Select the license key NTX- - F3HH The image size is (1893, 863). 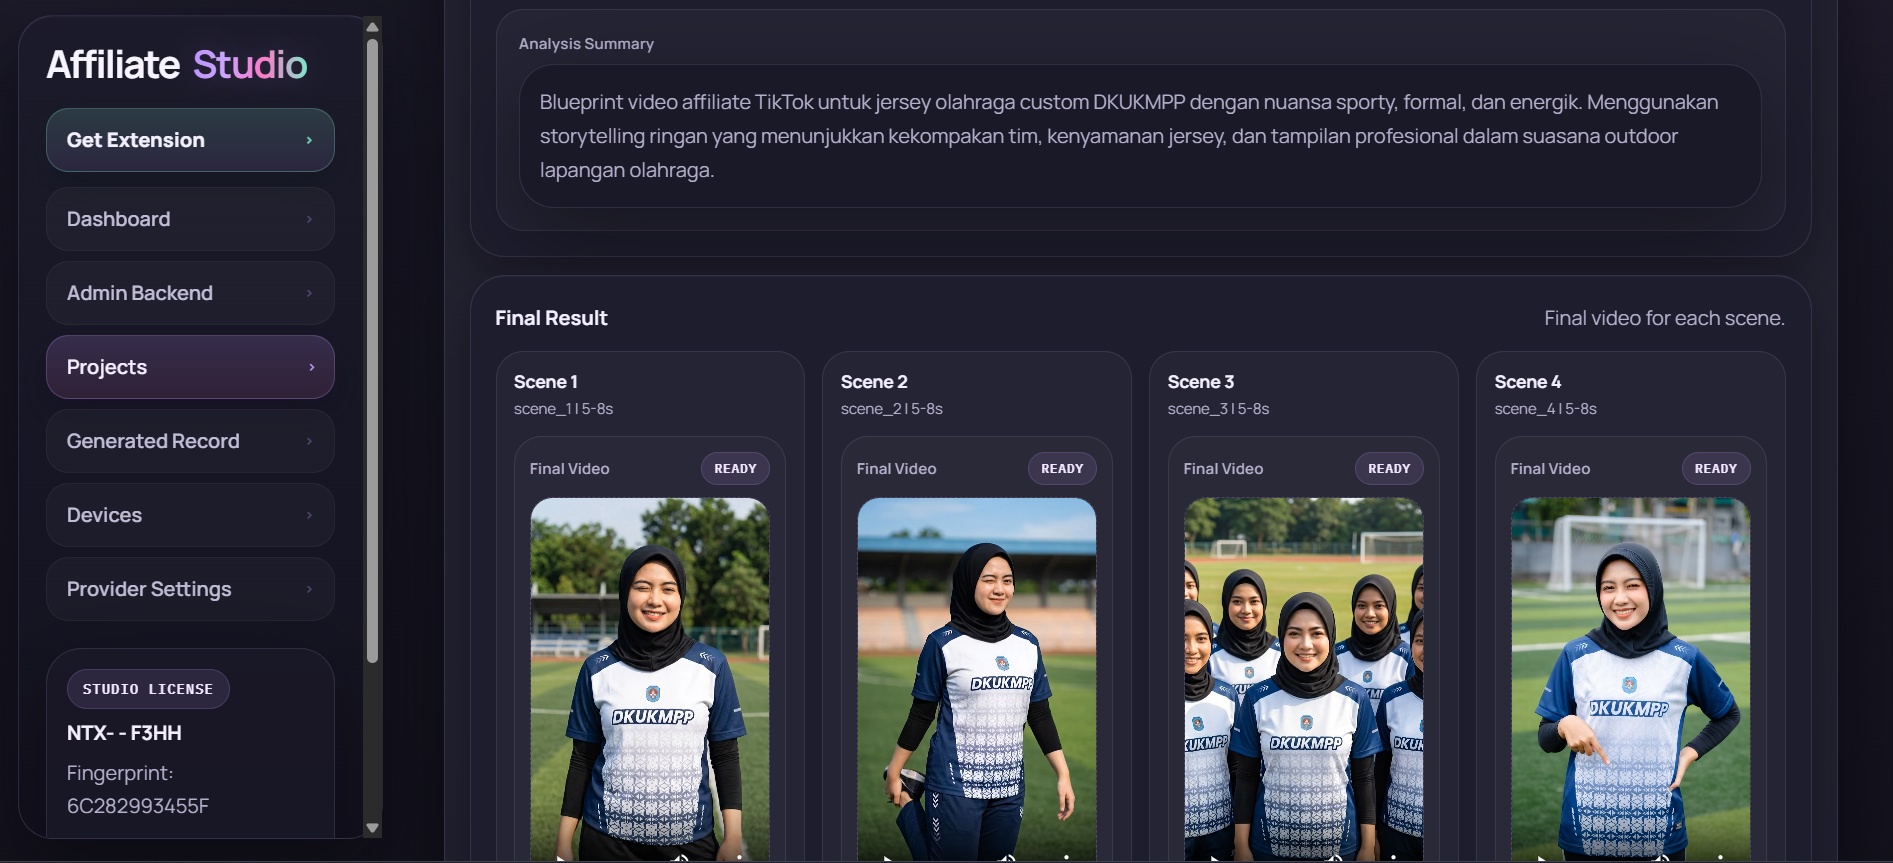(124, 733)
